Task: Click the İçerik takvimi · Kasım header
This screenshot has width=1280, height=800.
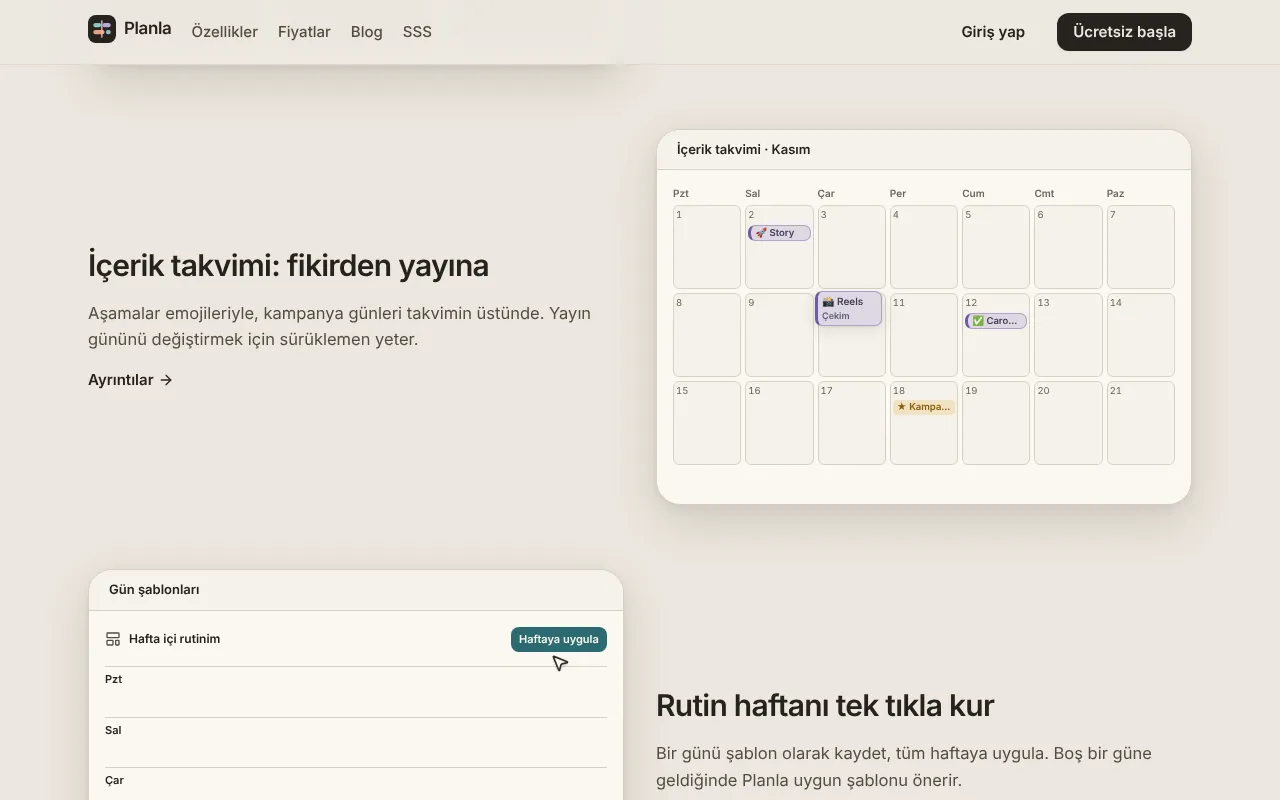Action: pos(744,150)
